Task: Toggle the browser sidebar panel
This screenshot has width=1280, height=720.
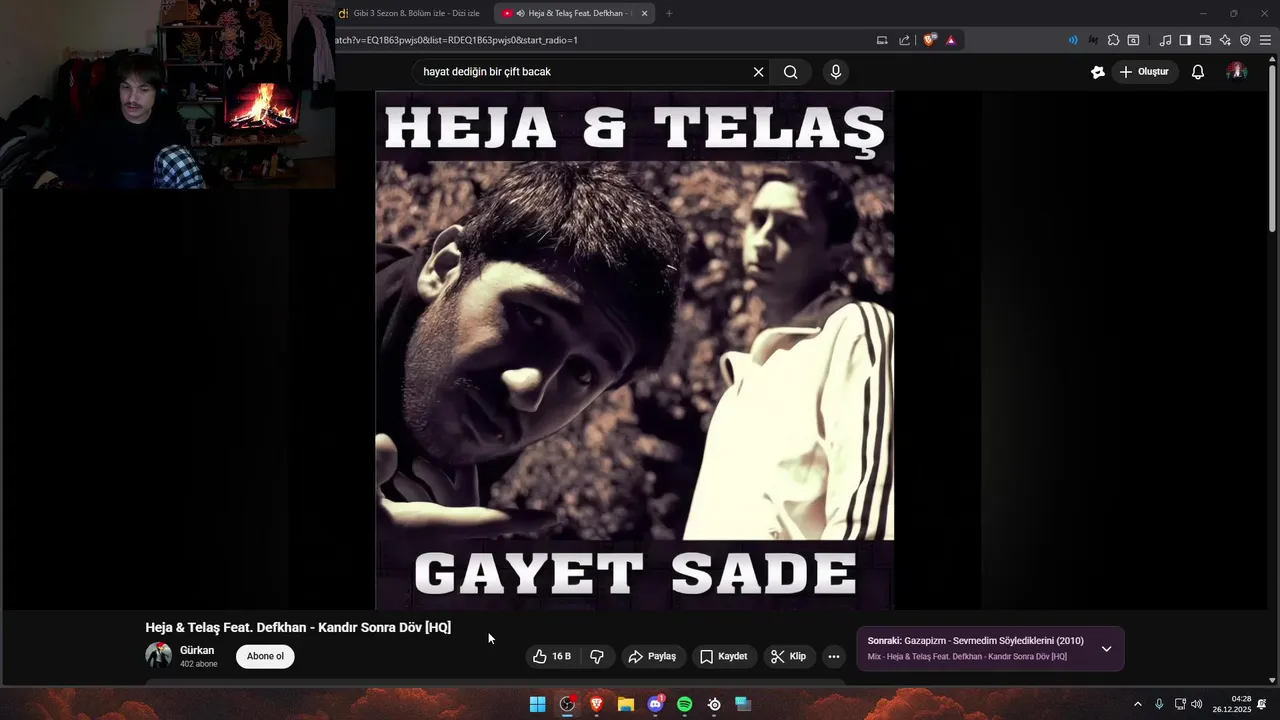Action: pos(1185,40)
